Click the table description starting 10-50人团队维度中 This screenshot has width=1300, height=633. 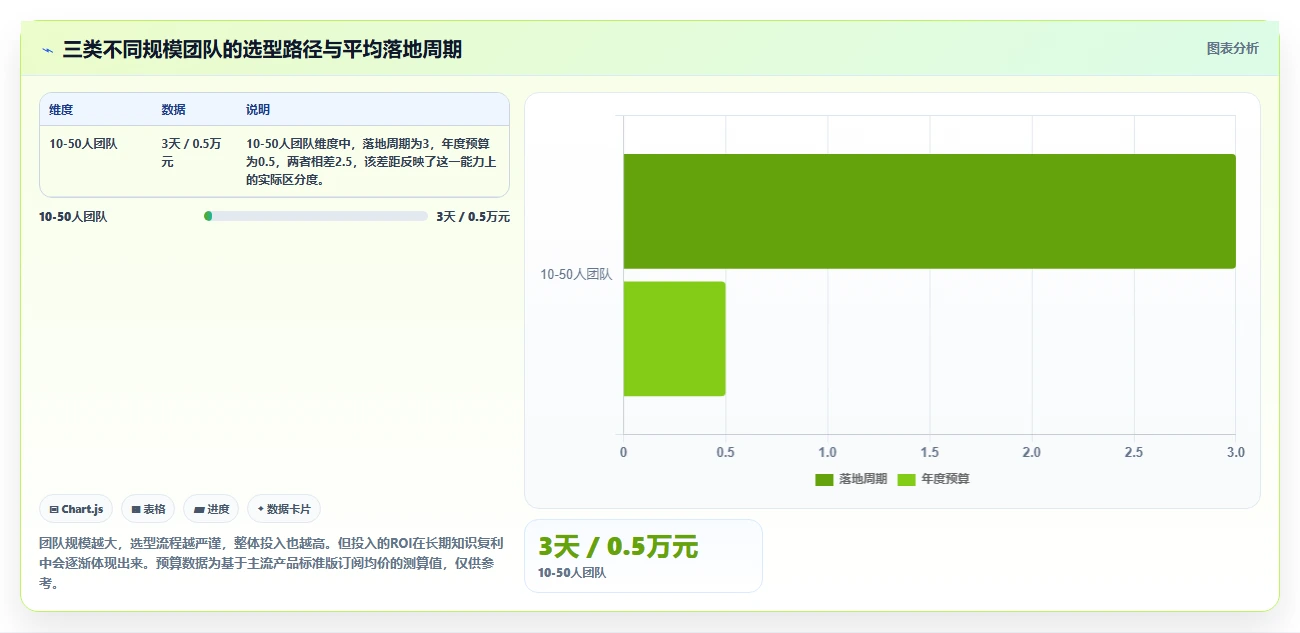click(371, 162)
